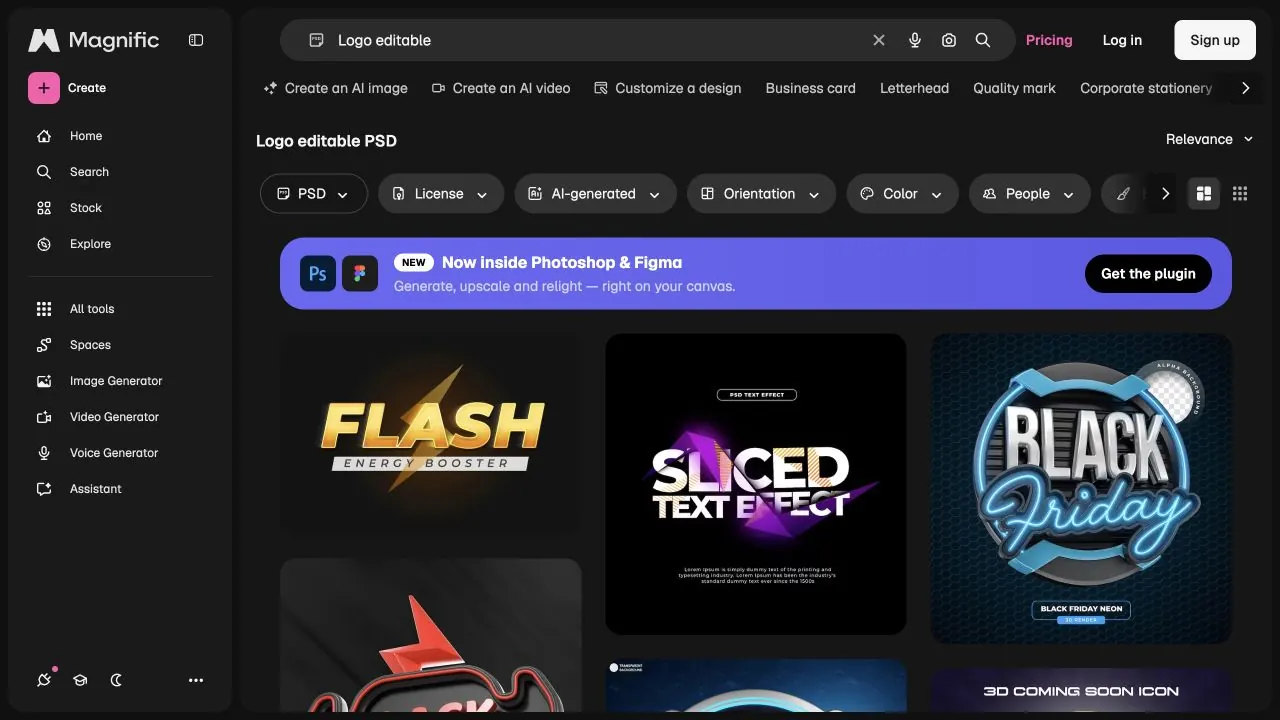1280x720 pixels.
Task: Change the Relevance sort order
Action: point(1210,140)
